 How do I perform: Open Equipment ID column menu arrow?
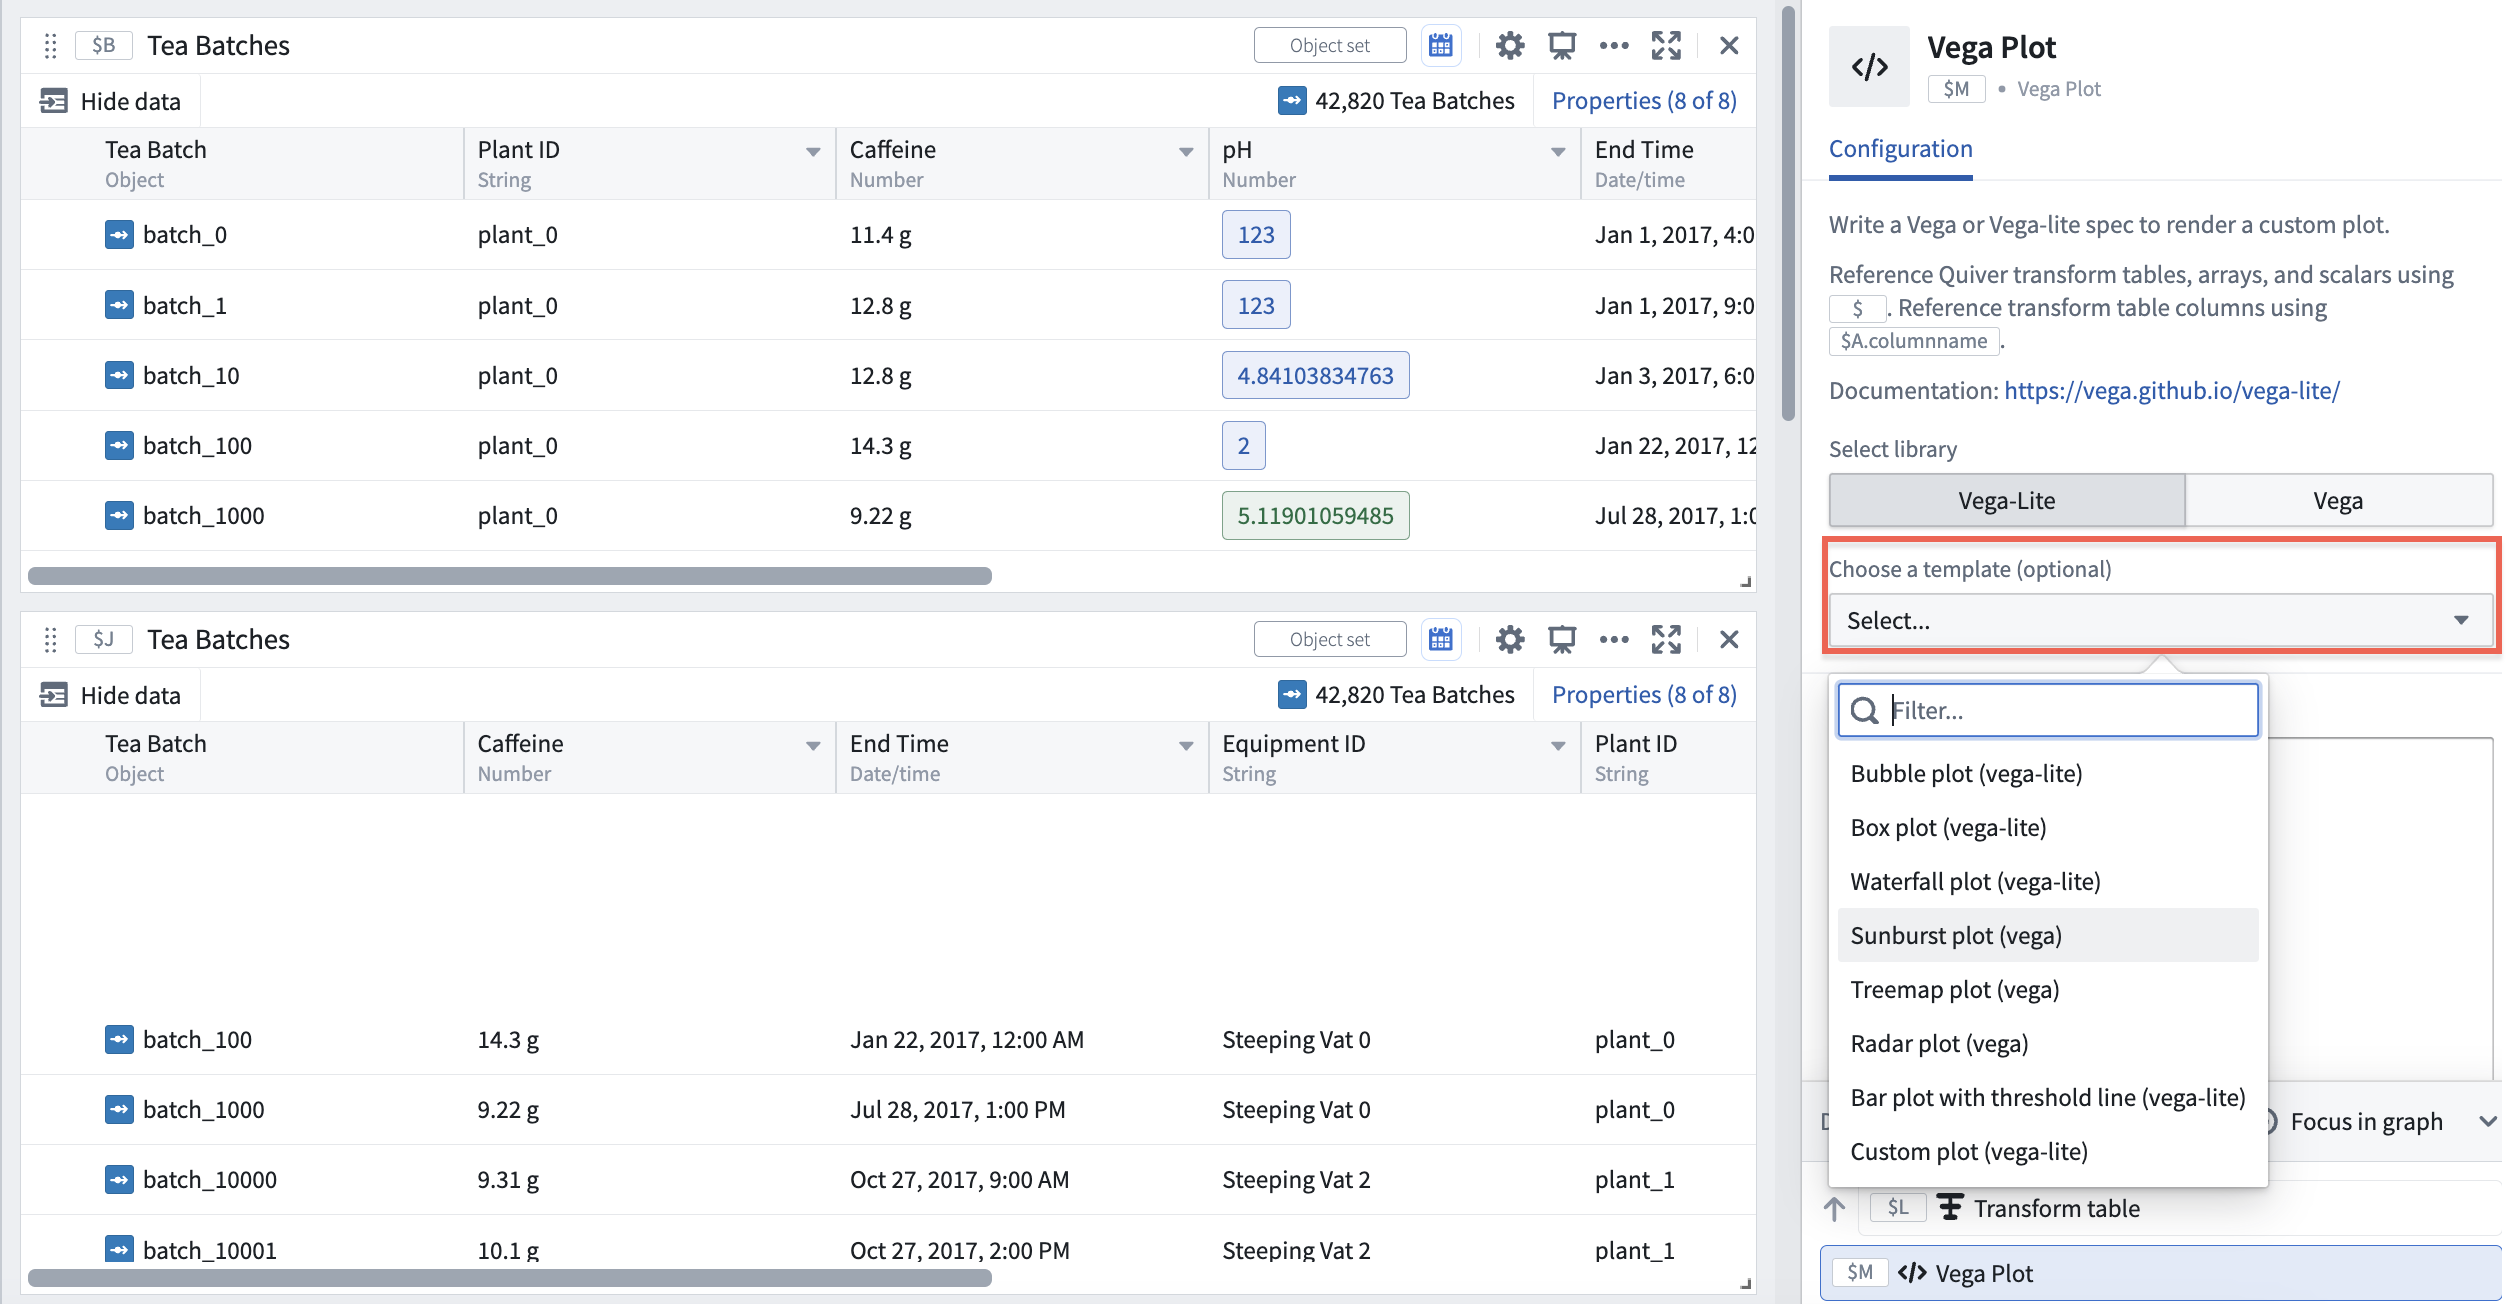1558,746
